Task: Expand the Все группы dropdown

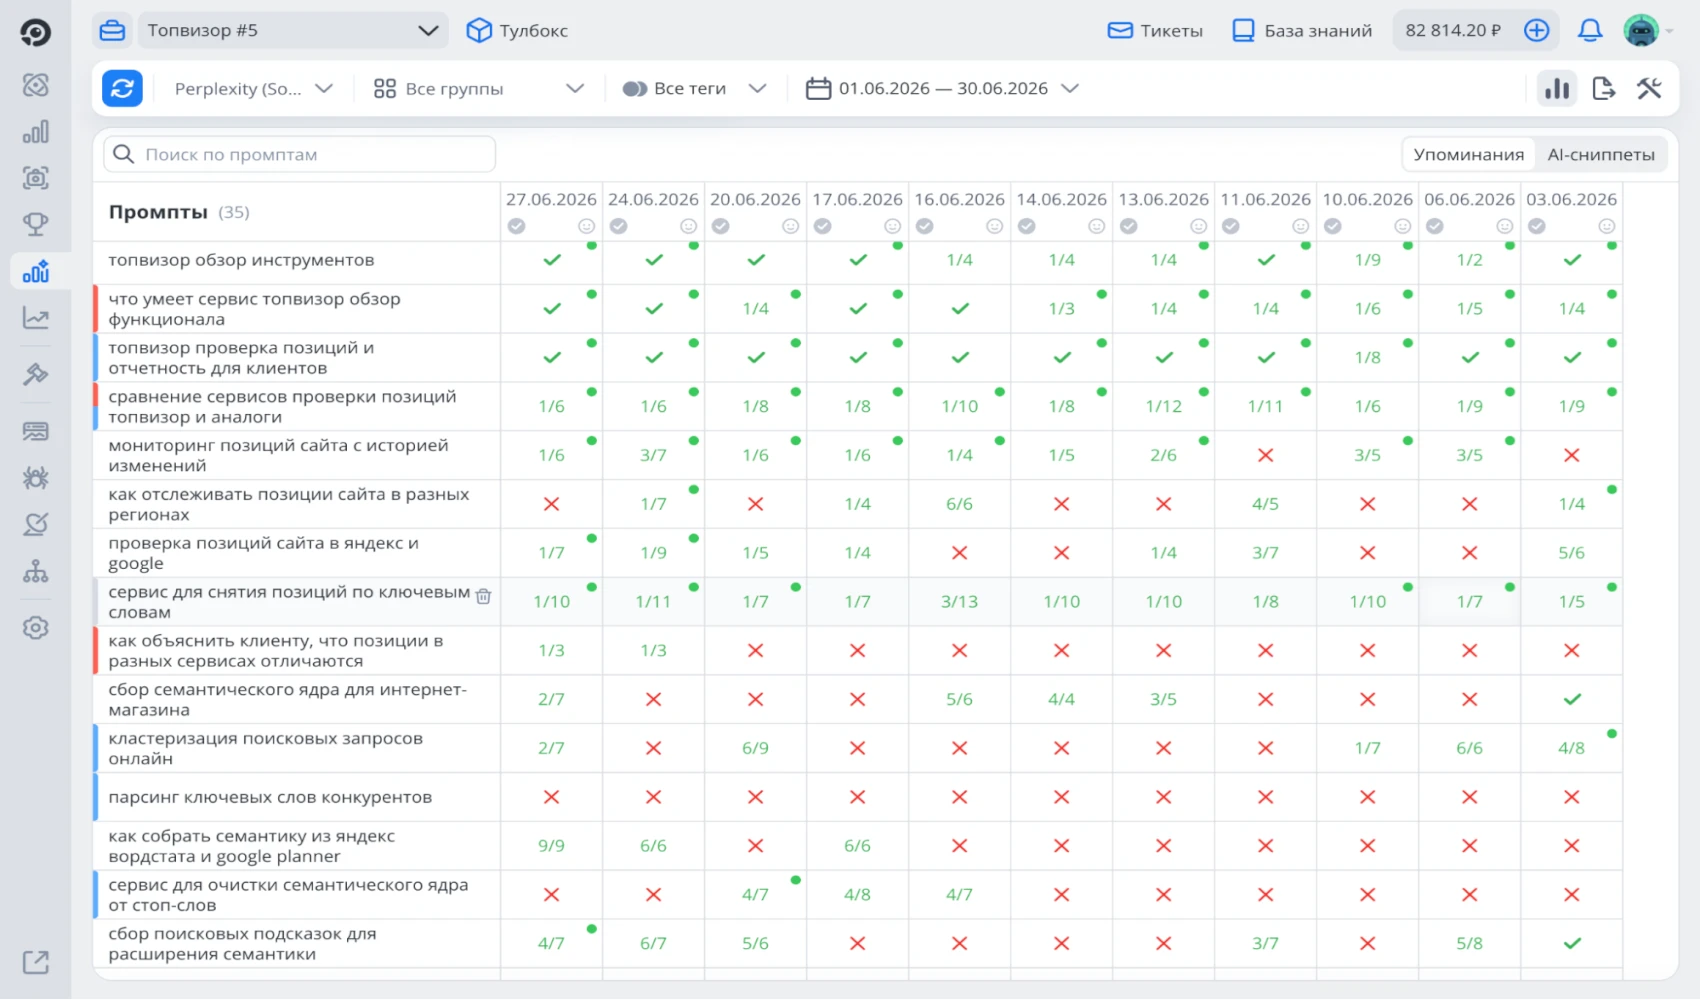Action: [x=478, y=88]
